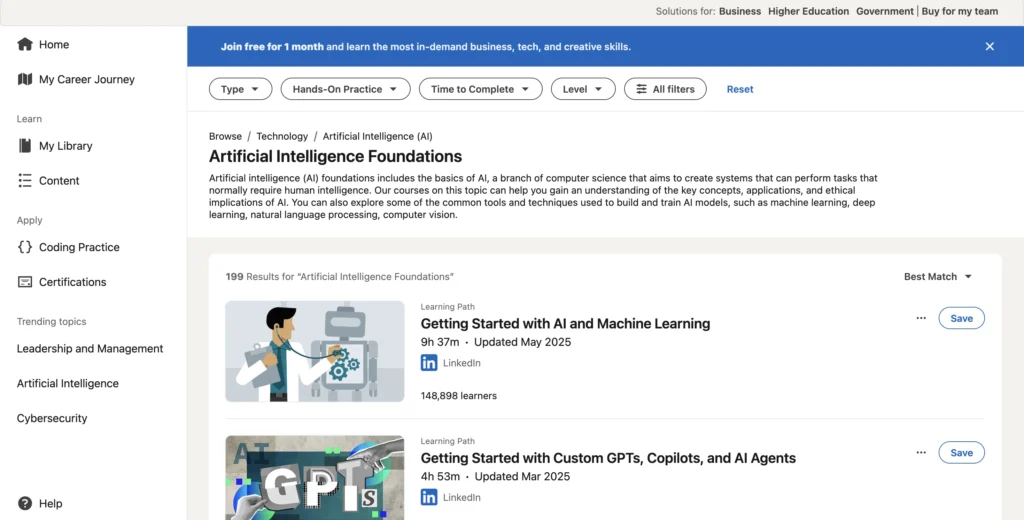Open Getting Started with Custom GPTs title
The image size is (1024, 520).
point(608,458)
